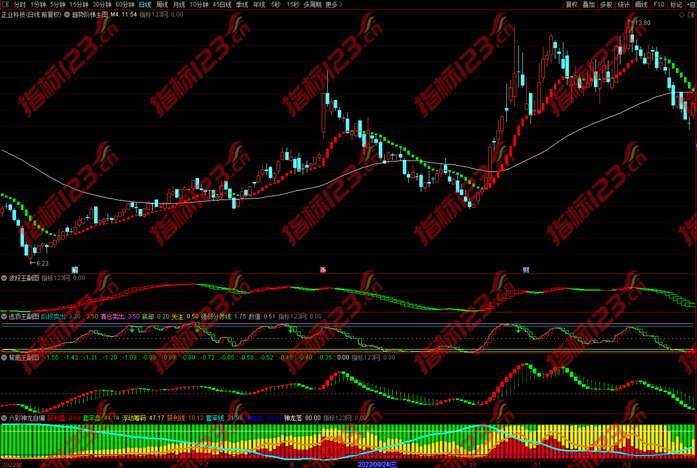
Task: Click the icon left of 分时 tab
Action: coord(5,4)
